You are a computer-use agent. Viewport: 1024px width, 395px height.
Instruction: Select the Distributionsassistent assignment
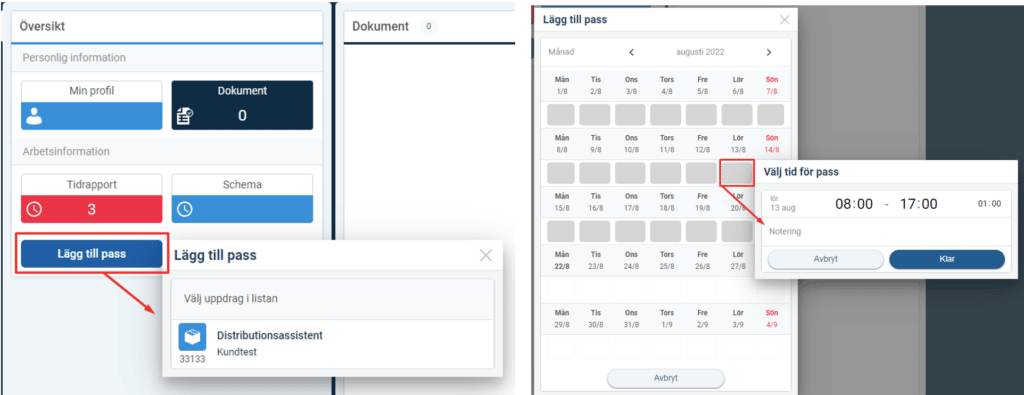pyautogui.click(x=332, y=344)
